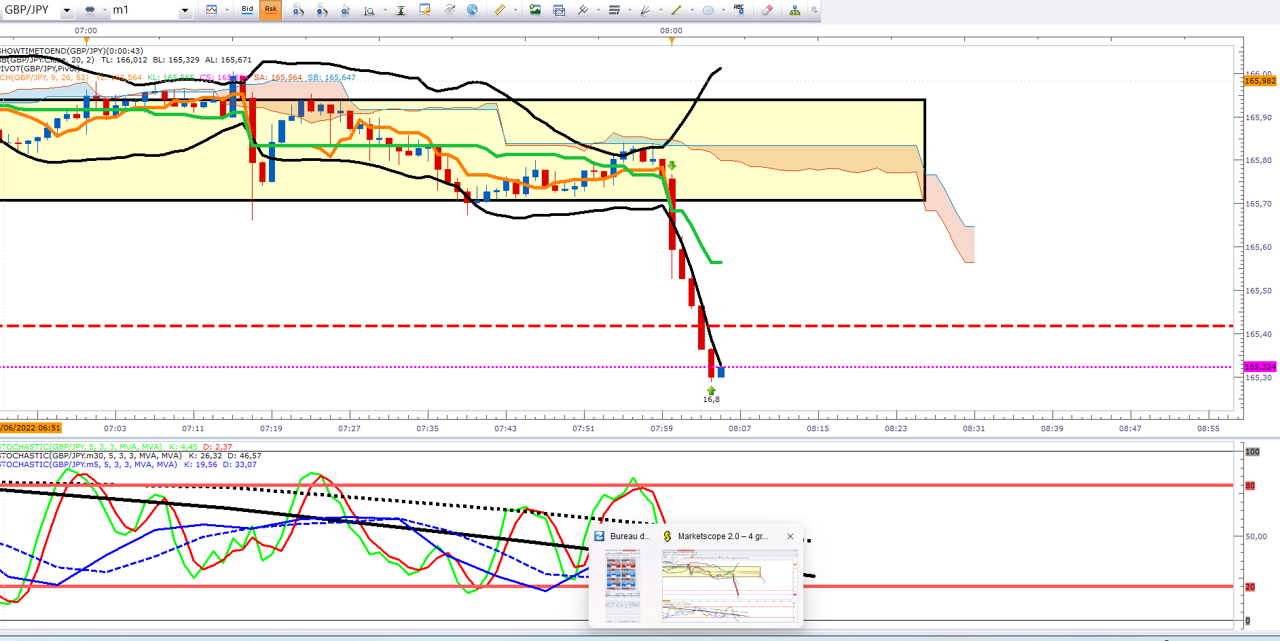This screenshot has width=1280, height=641.
Task: Select the green trend line tool
Action: tap(676, 10)
